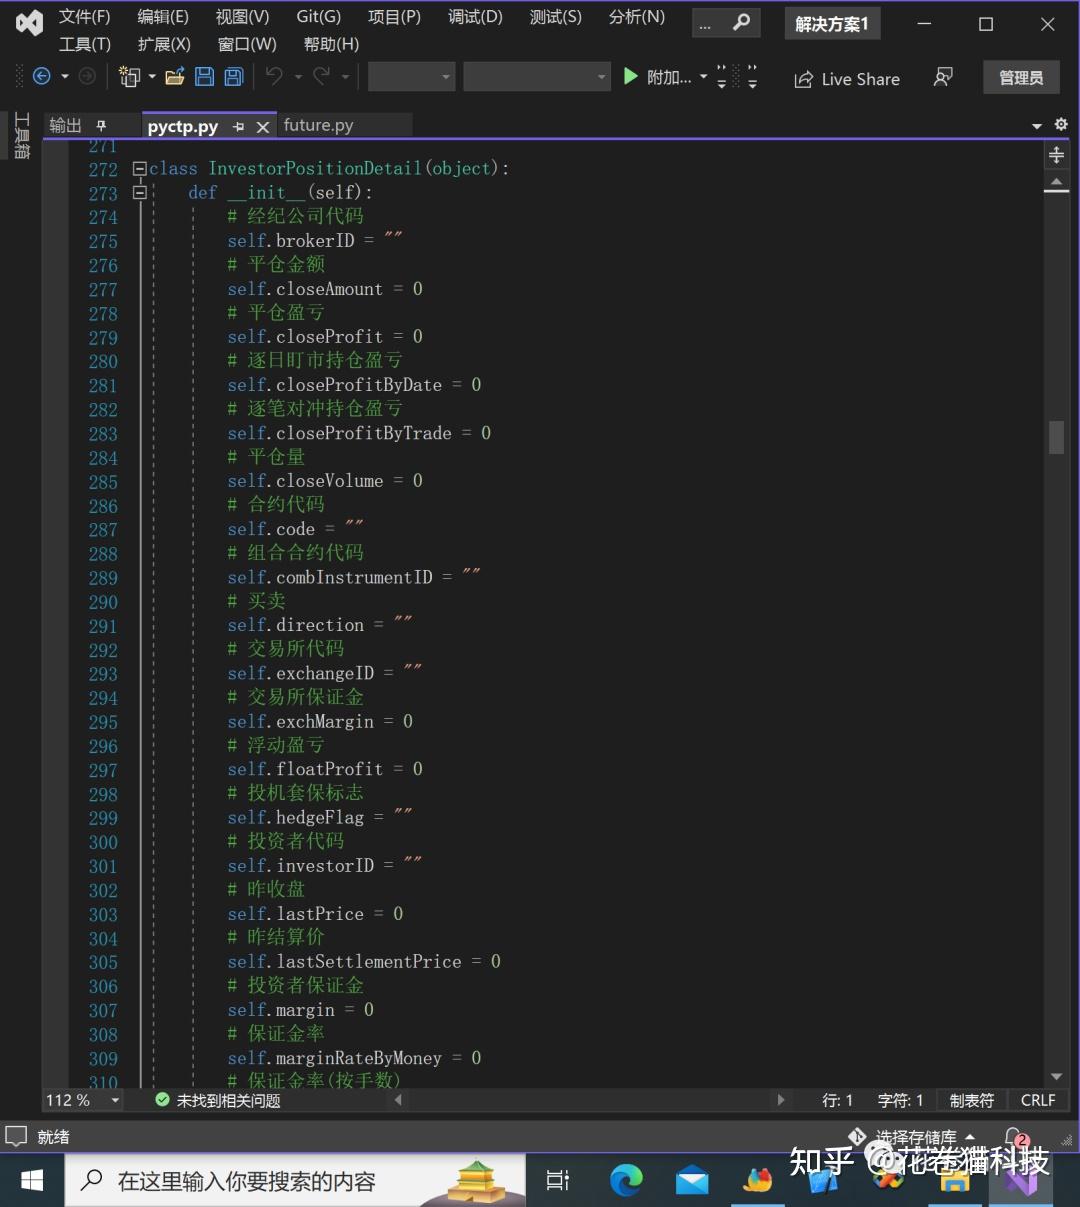This screenshot has height=1207, width=1080.
Task: Start debugging with the green 附加 play button
Action: pyautogui.click(x=630, y=76)
